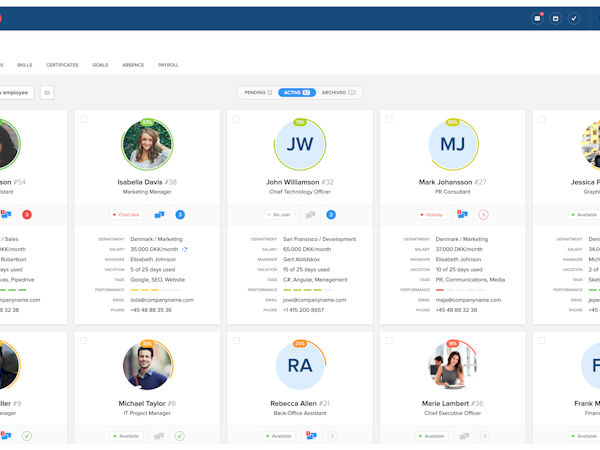Show Archived employees filter

339,93
